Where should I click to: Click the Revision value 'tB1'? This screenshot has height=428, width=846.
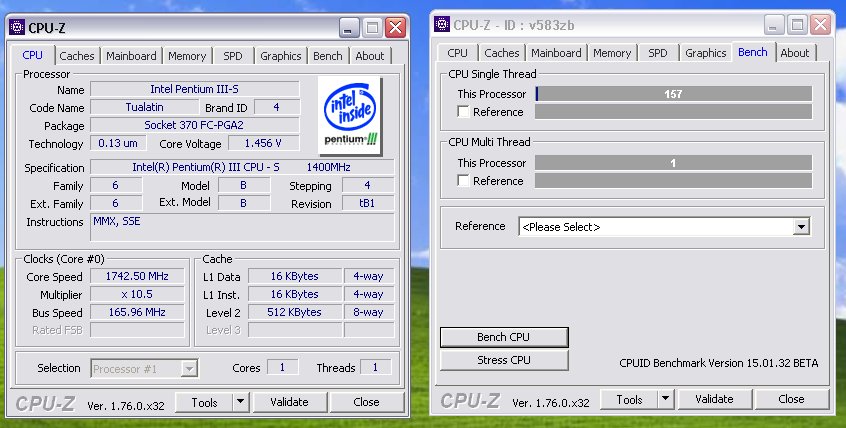tap(367, 203)
